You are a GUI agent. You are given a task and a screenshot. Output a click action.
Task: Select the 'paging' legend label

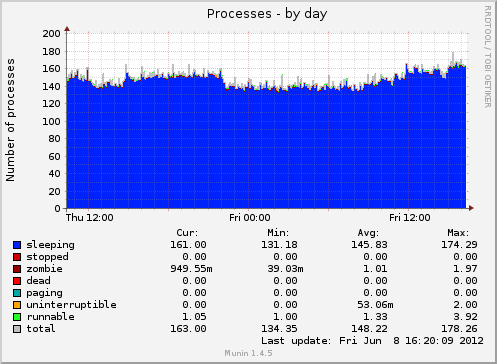tap(44, 293)
